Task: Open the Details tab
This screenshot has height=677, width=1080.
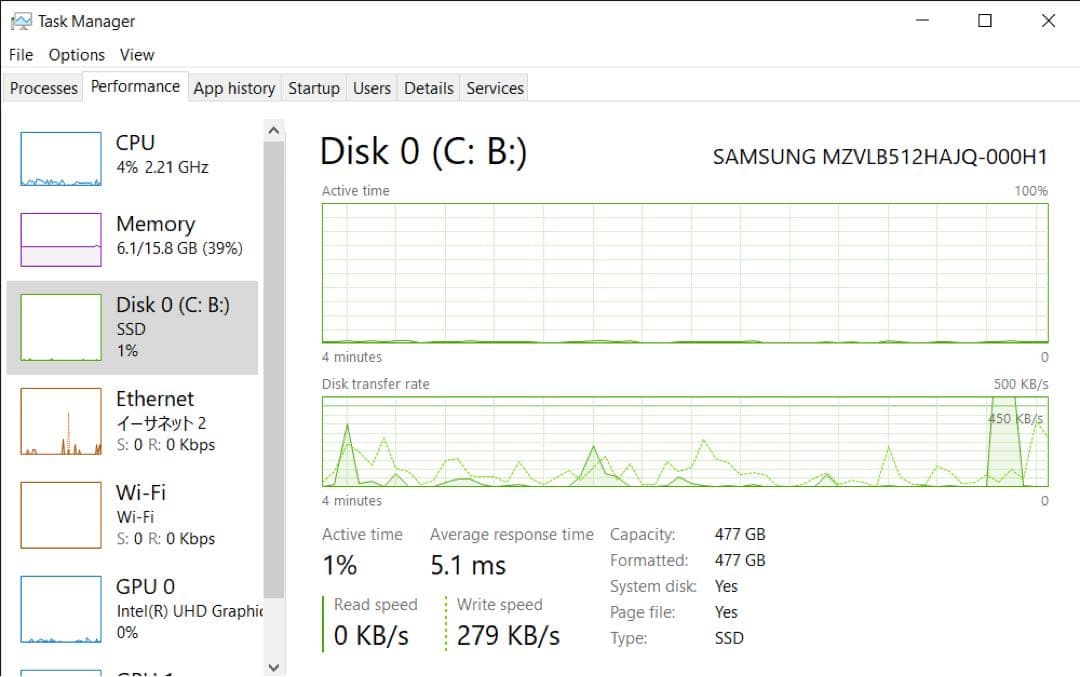Action: pyautogui.click(x=428, y=88)
